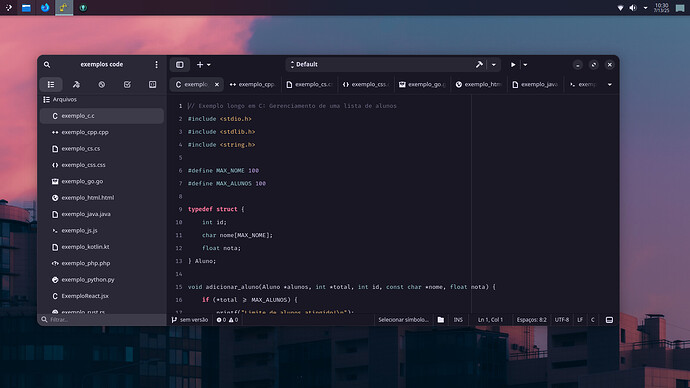Image resolution: width=690 pixels, height=388 pixels.
Task: Open the 'Selecionar símbolo...' symbol selector
Action: coord(403,320)
